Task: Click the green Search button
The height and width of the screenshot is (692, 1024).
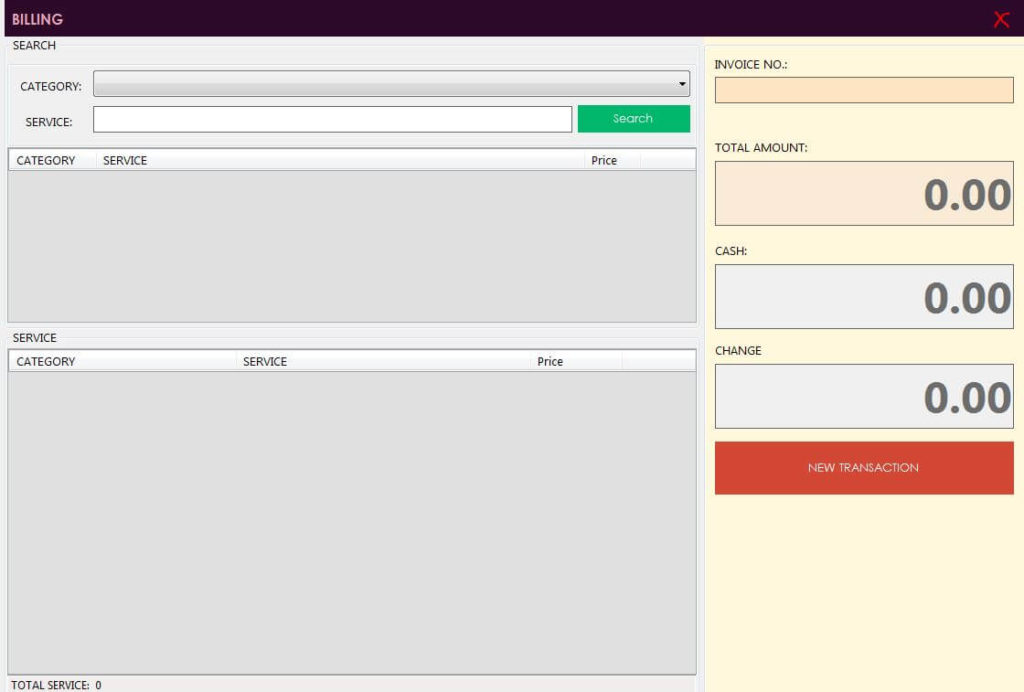Action: (633, 119)
